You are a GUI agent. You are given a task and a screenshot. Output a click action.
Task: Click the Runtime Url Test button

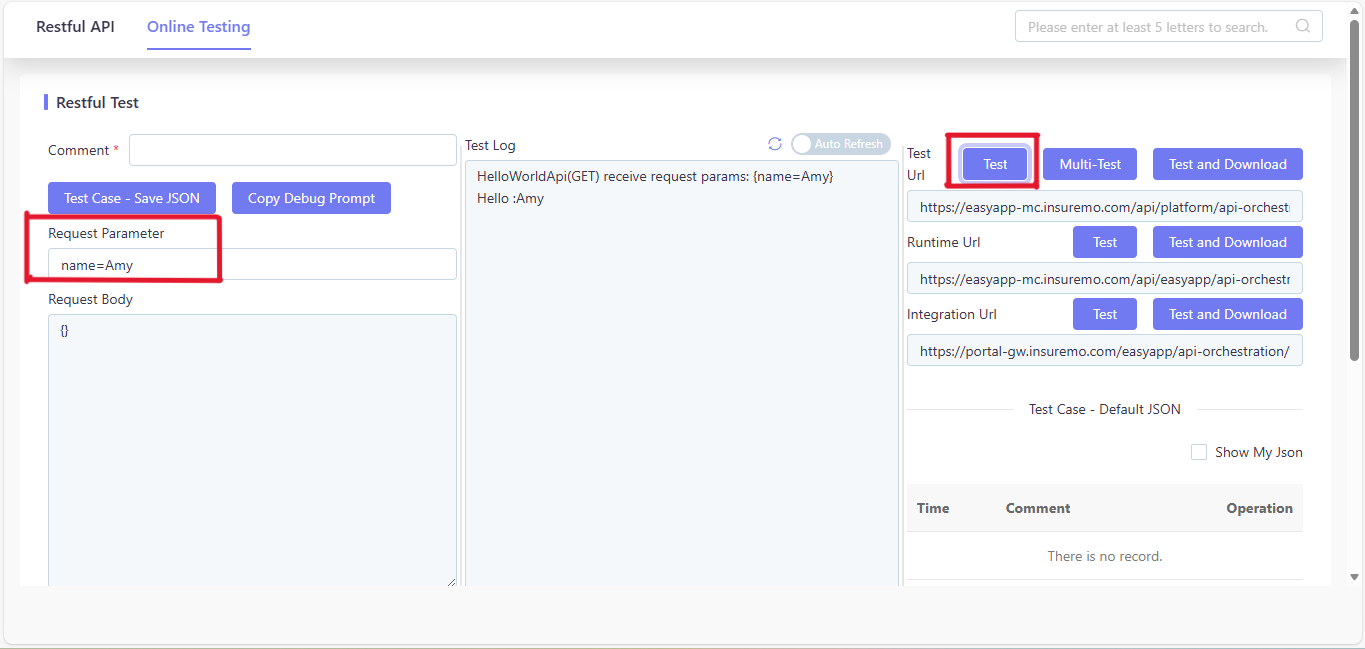1105,242
